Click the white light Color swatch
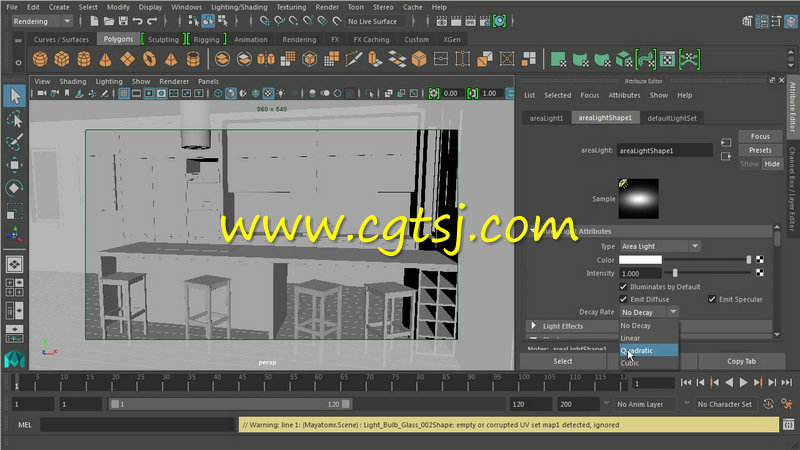The height and width of the screenshot is (450, 800). point(640,260)
